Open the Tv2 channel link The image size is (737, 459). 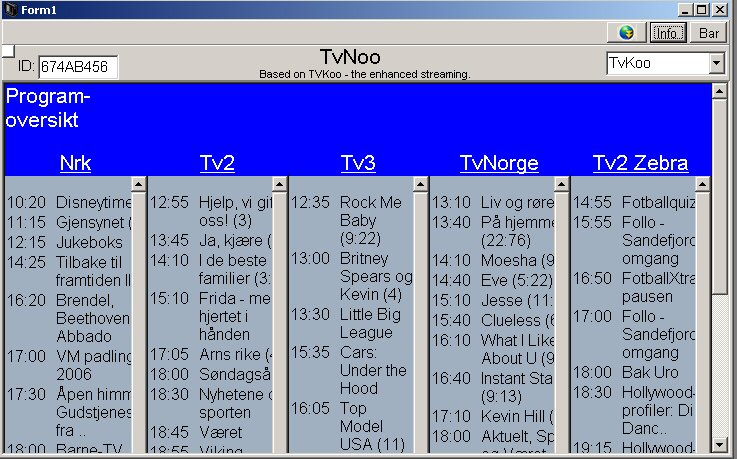coord(217,163)
